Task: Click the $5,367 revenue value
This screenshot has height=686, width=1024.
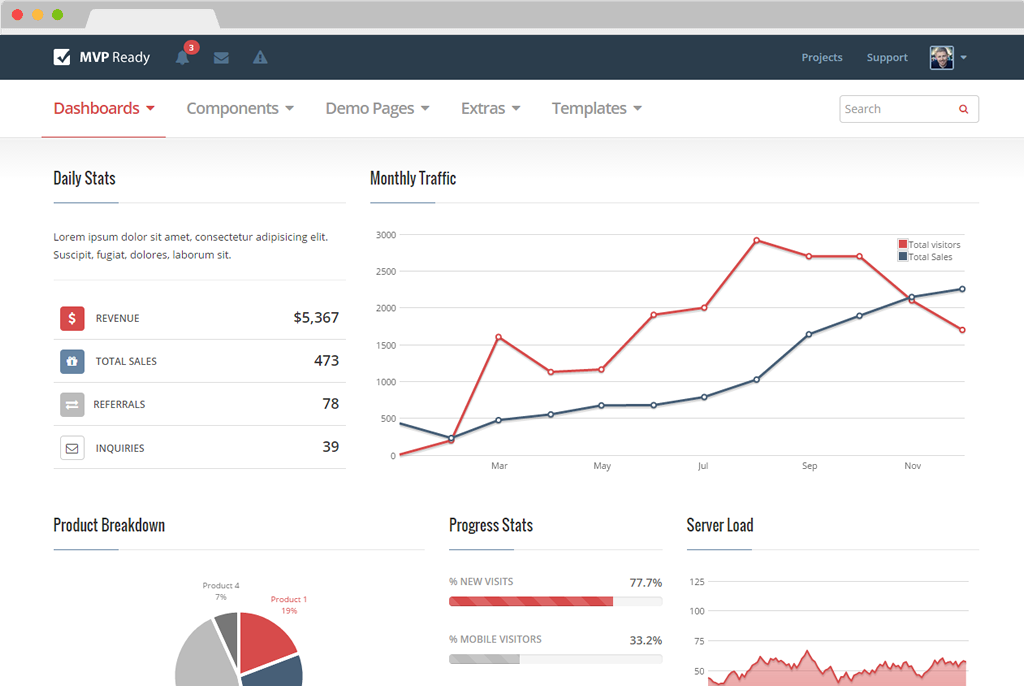Action: pyautogui.click(x=316, y=318)
